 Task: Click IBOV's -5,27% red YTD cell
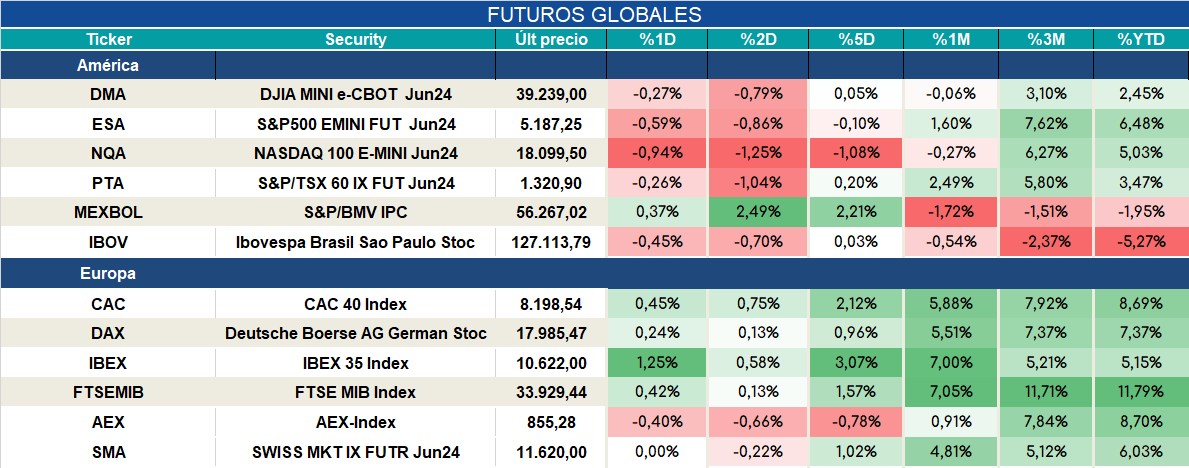[1141, 242]
